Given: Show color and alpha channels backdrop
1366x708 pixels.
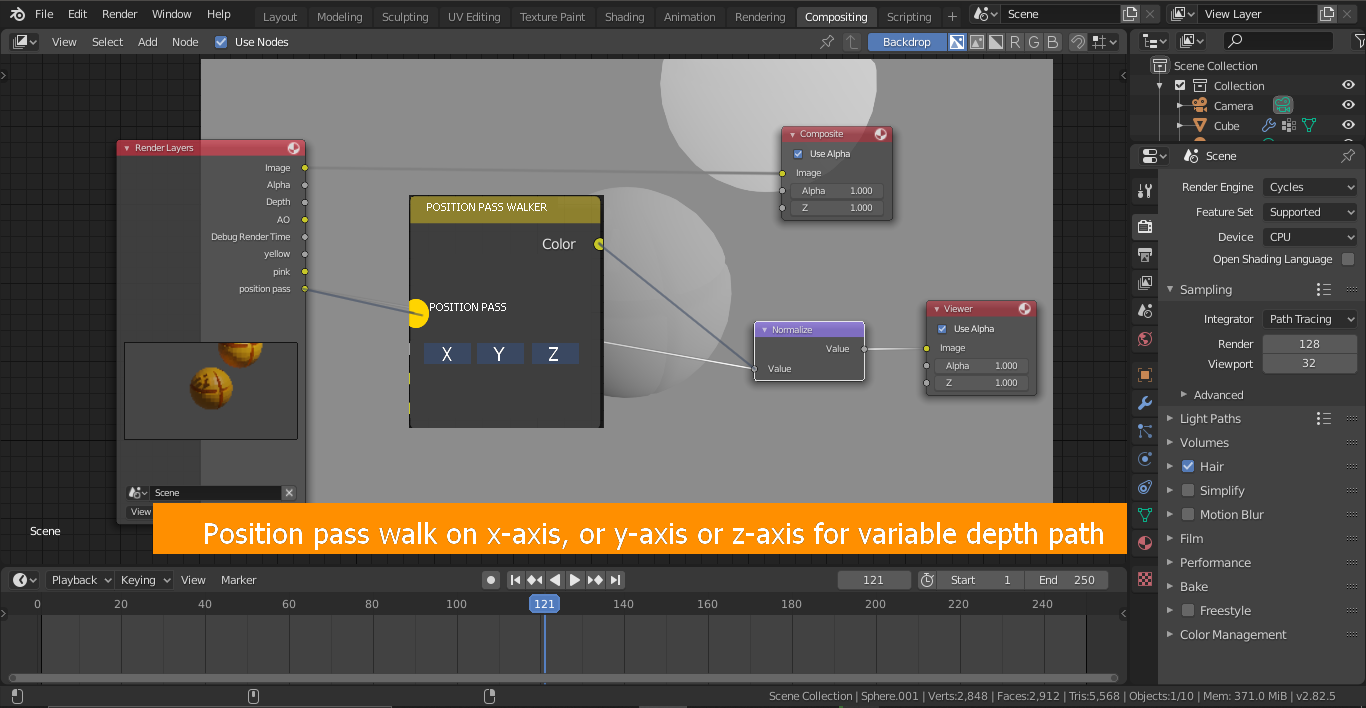Looking at the screenshot, I should [x=957, y=42].
